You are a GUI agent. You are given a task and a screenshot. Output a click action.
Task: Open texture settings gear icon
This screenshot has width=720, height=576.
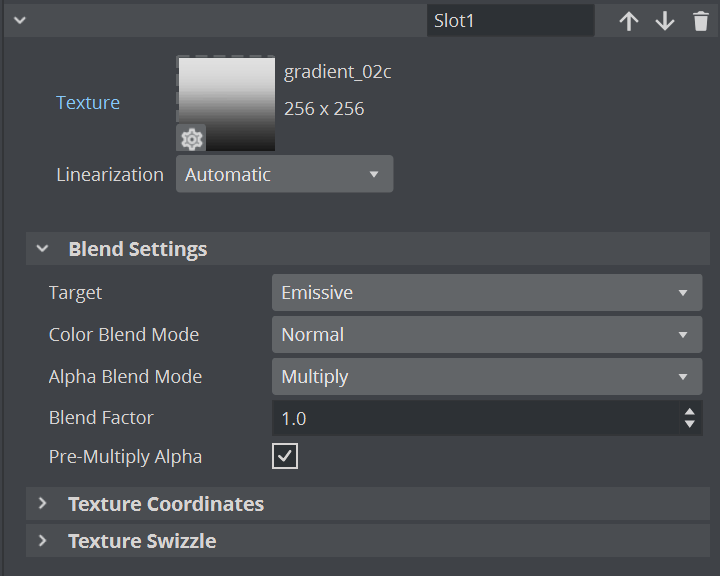191,139
